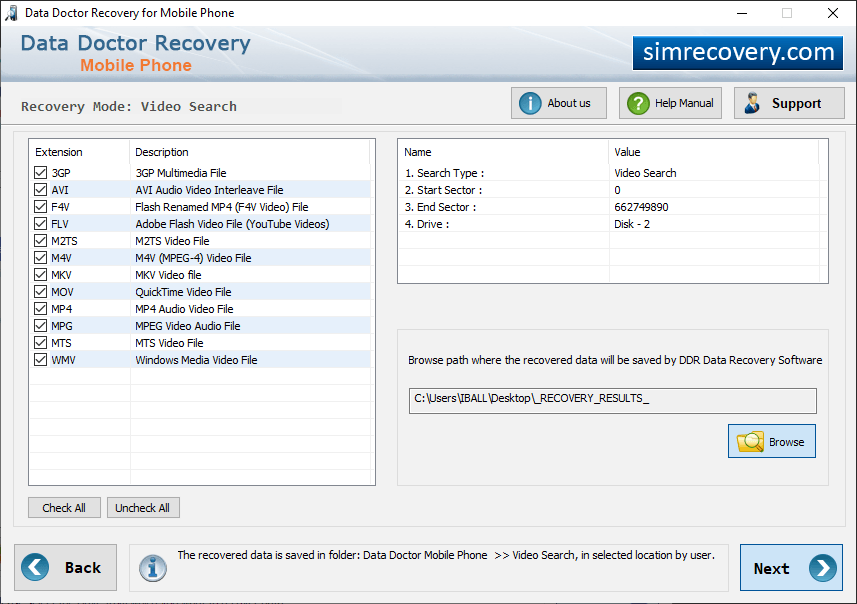Click the app icon in the title bar

pyautogui.click(x=11, y=13)
